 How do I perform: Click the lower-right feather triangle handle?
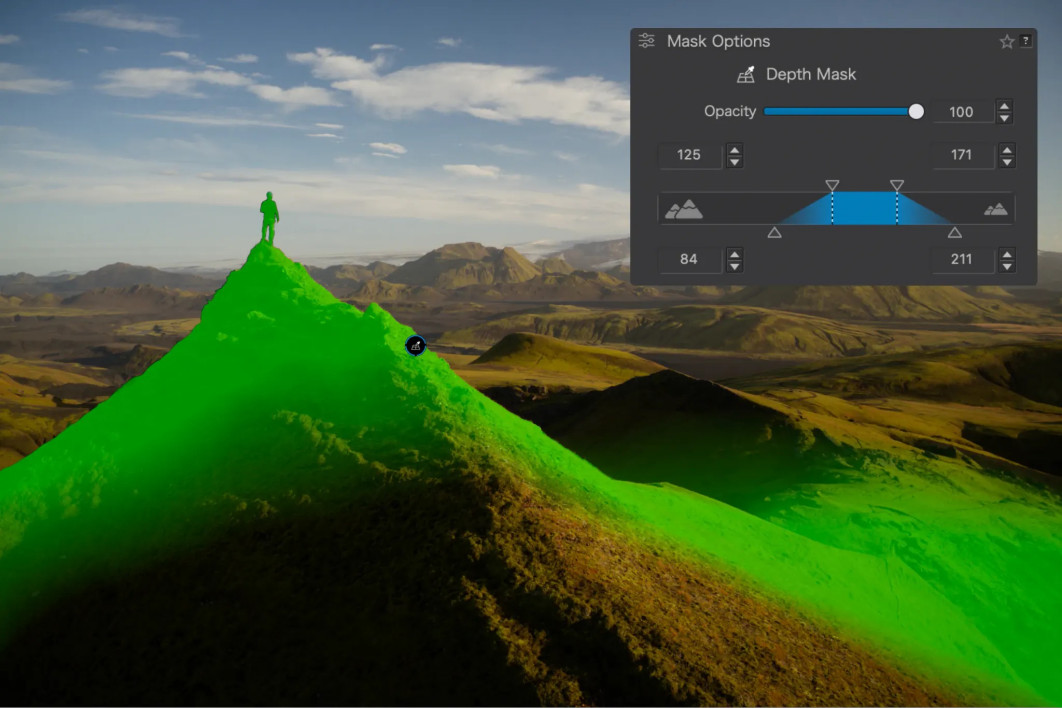coord(955,232)
